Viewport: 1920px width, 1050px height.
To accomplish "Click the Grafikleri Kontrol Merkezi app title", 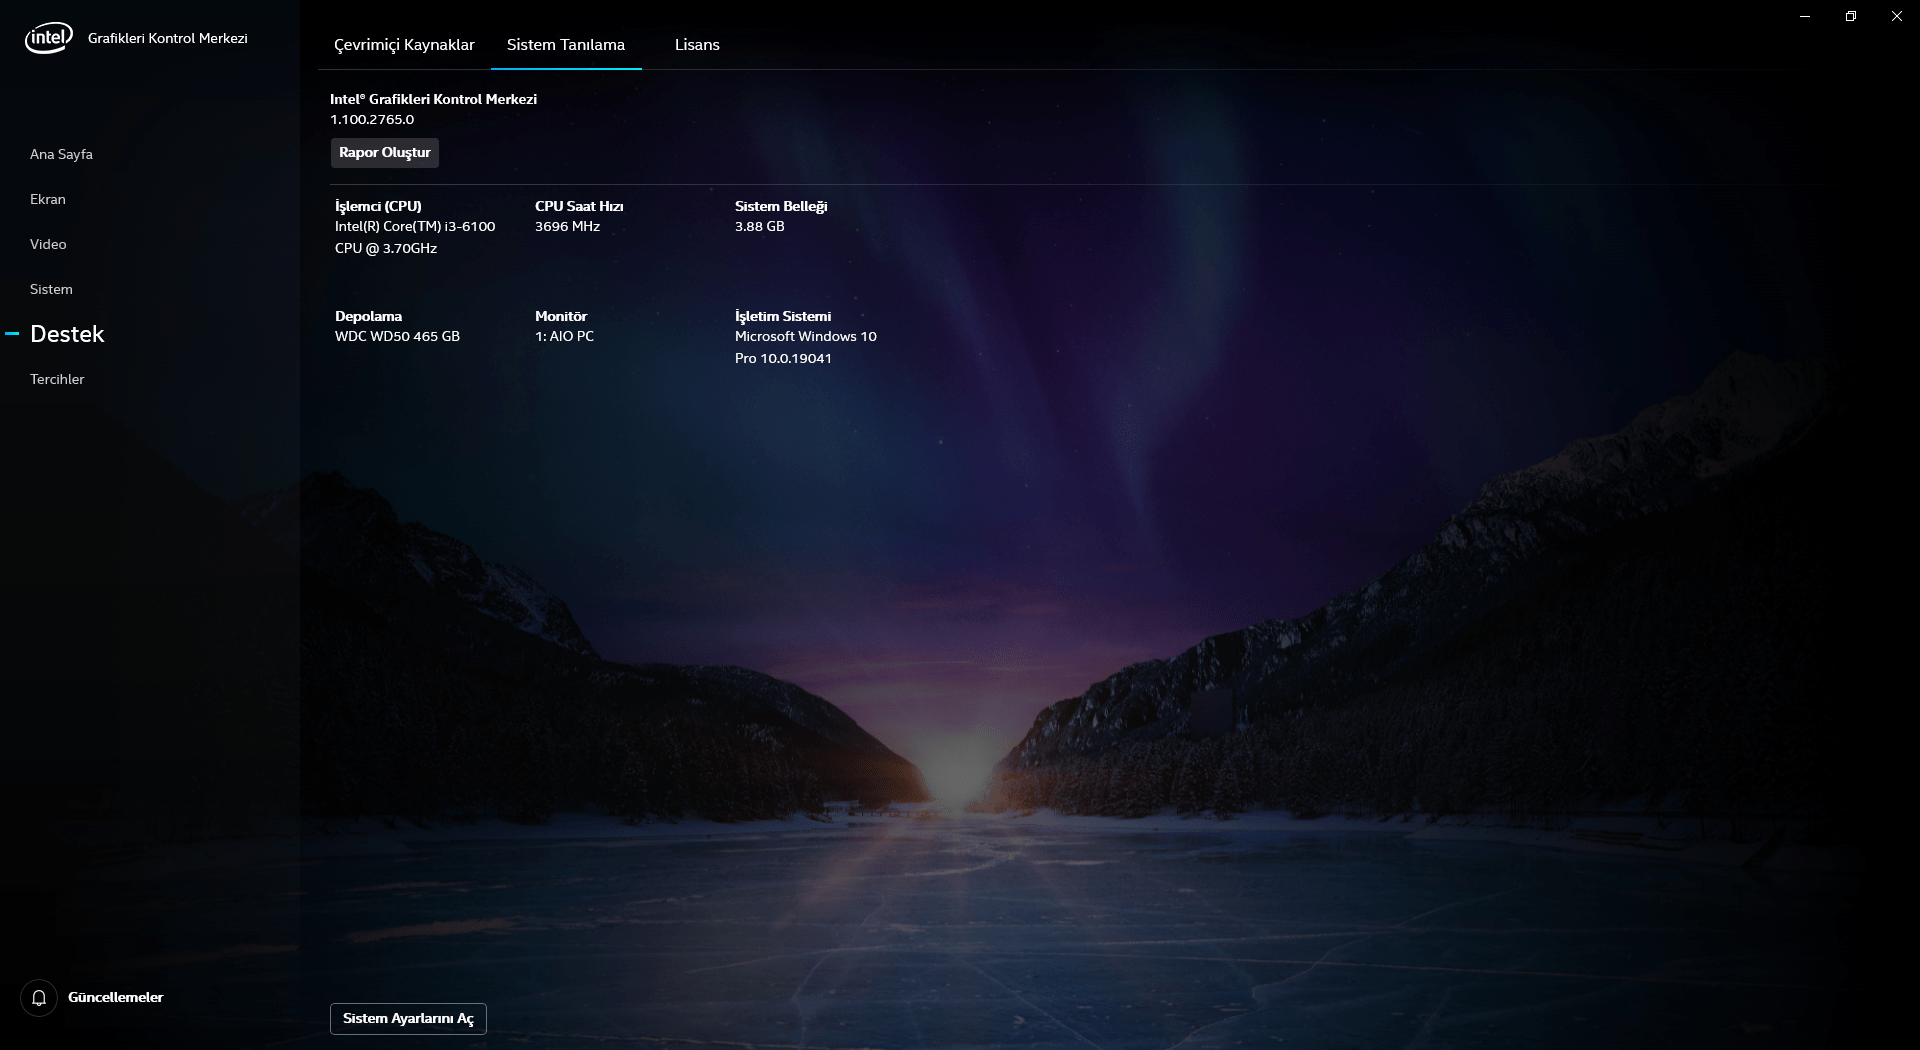I will coord(168,38).
